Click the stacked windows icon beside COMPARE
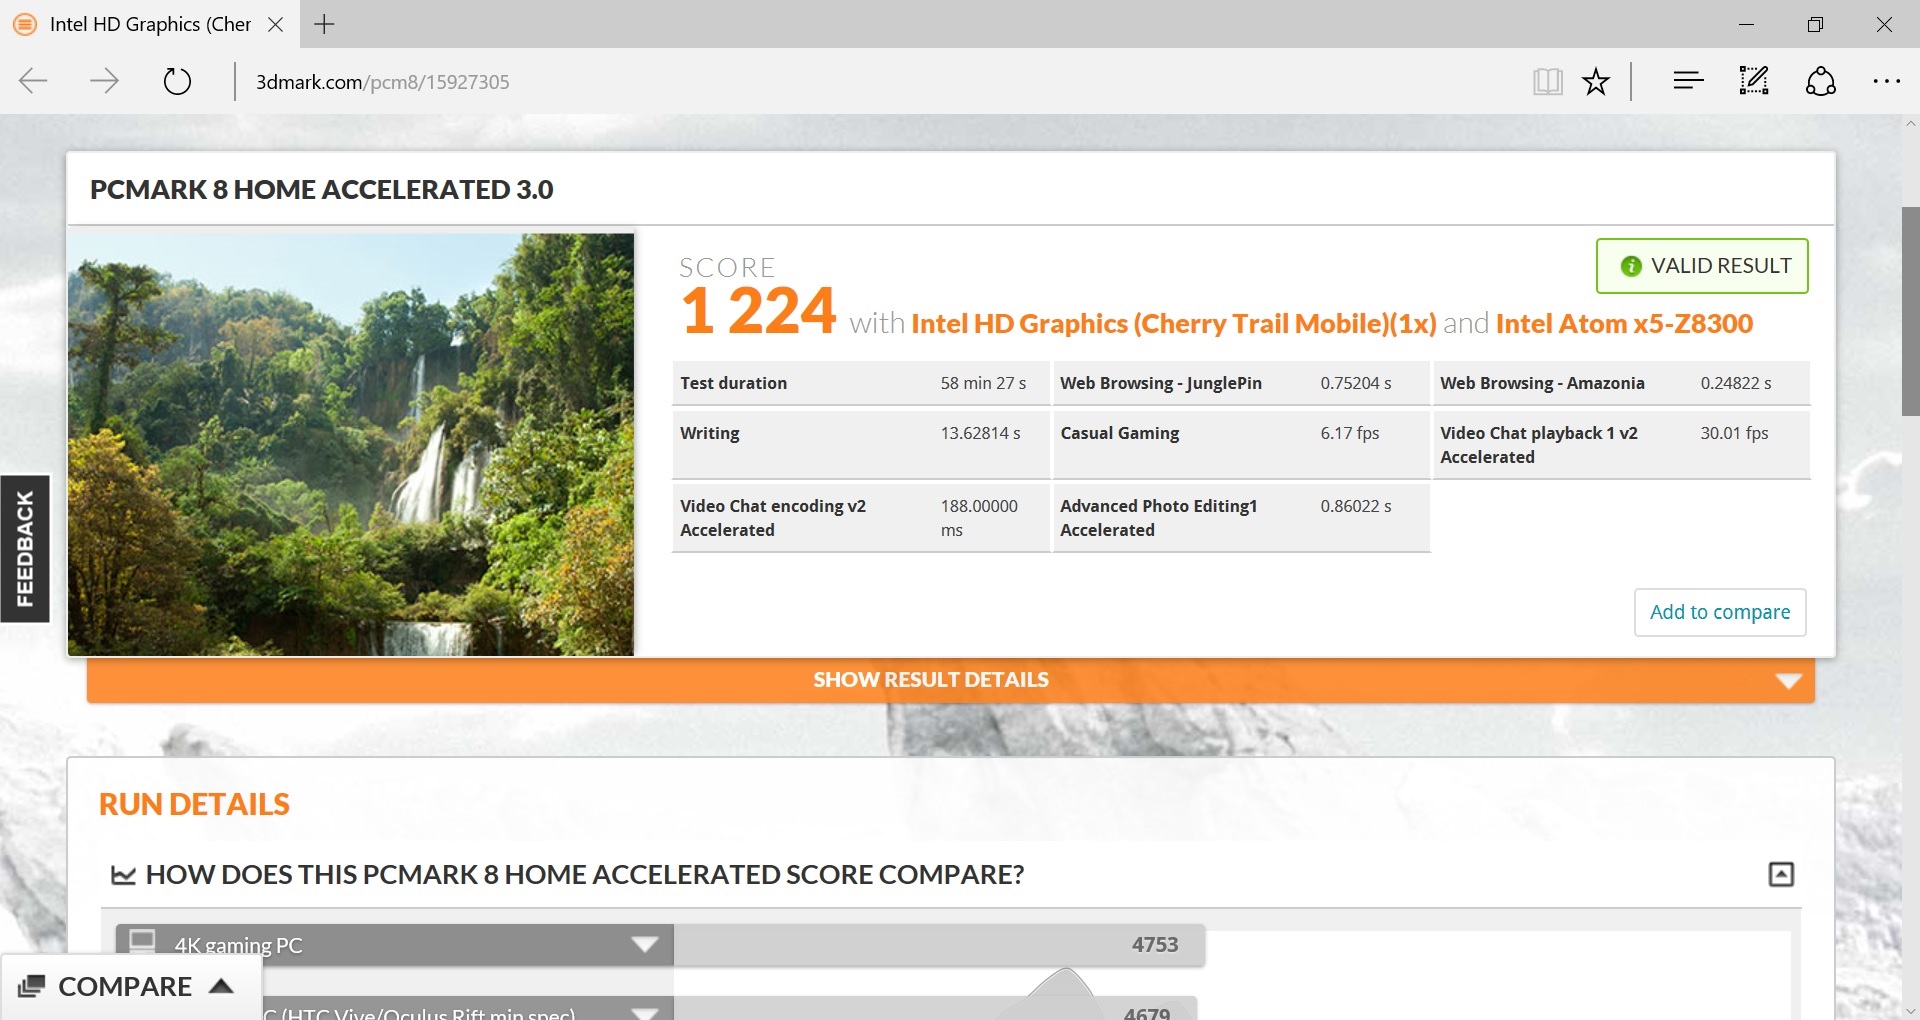The image size is (1920, 1020). [31, 986]
